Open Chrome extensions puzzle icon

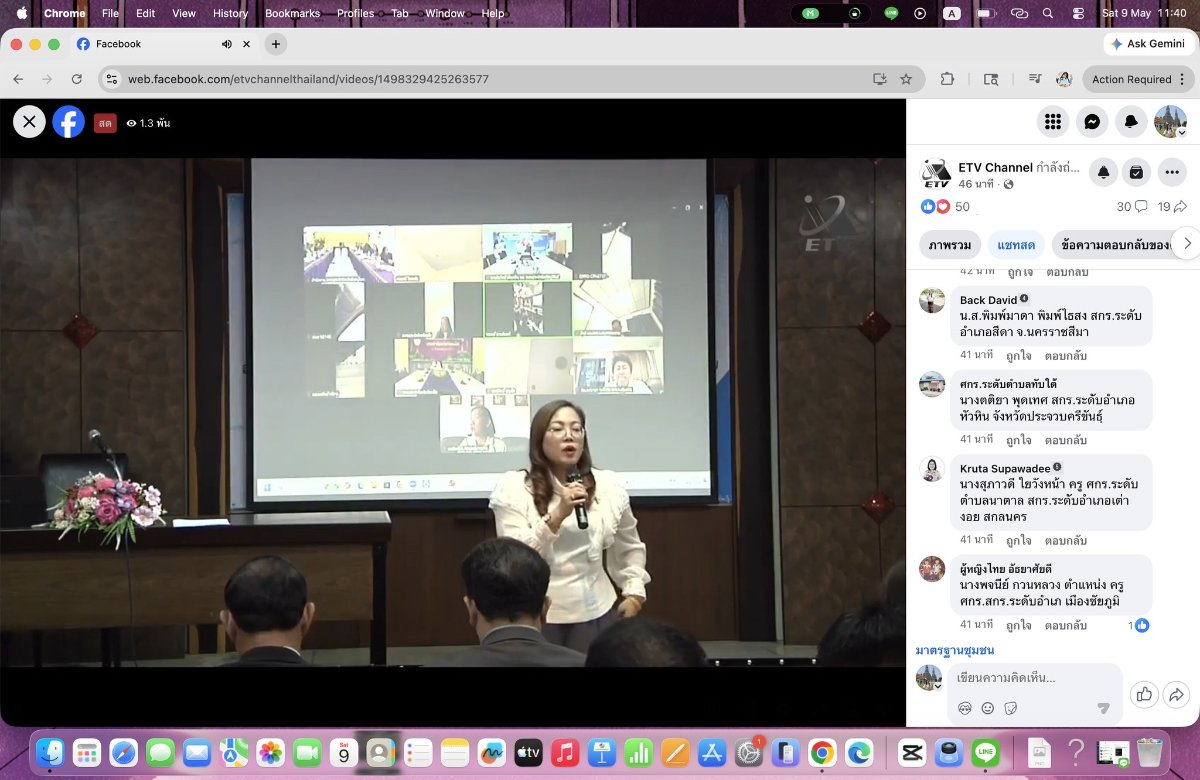(x=947, y=79)
